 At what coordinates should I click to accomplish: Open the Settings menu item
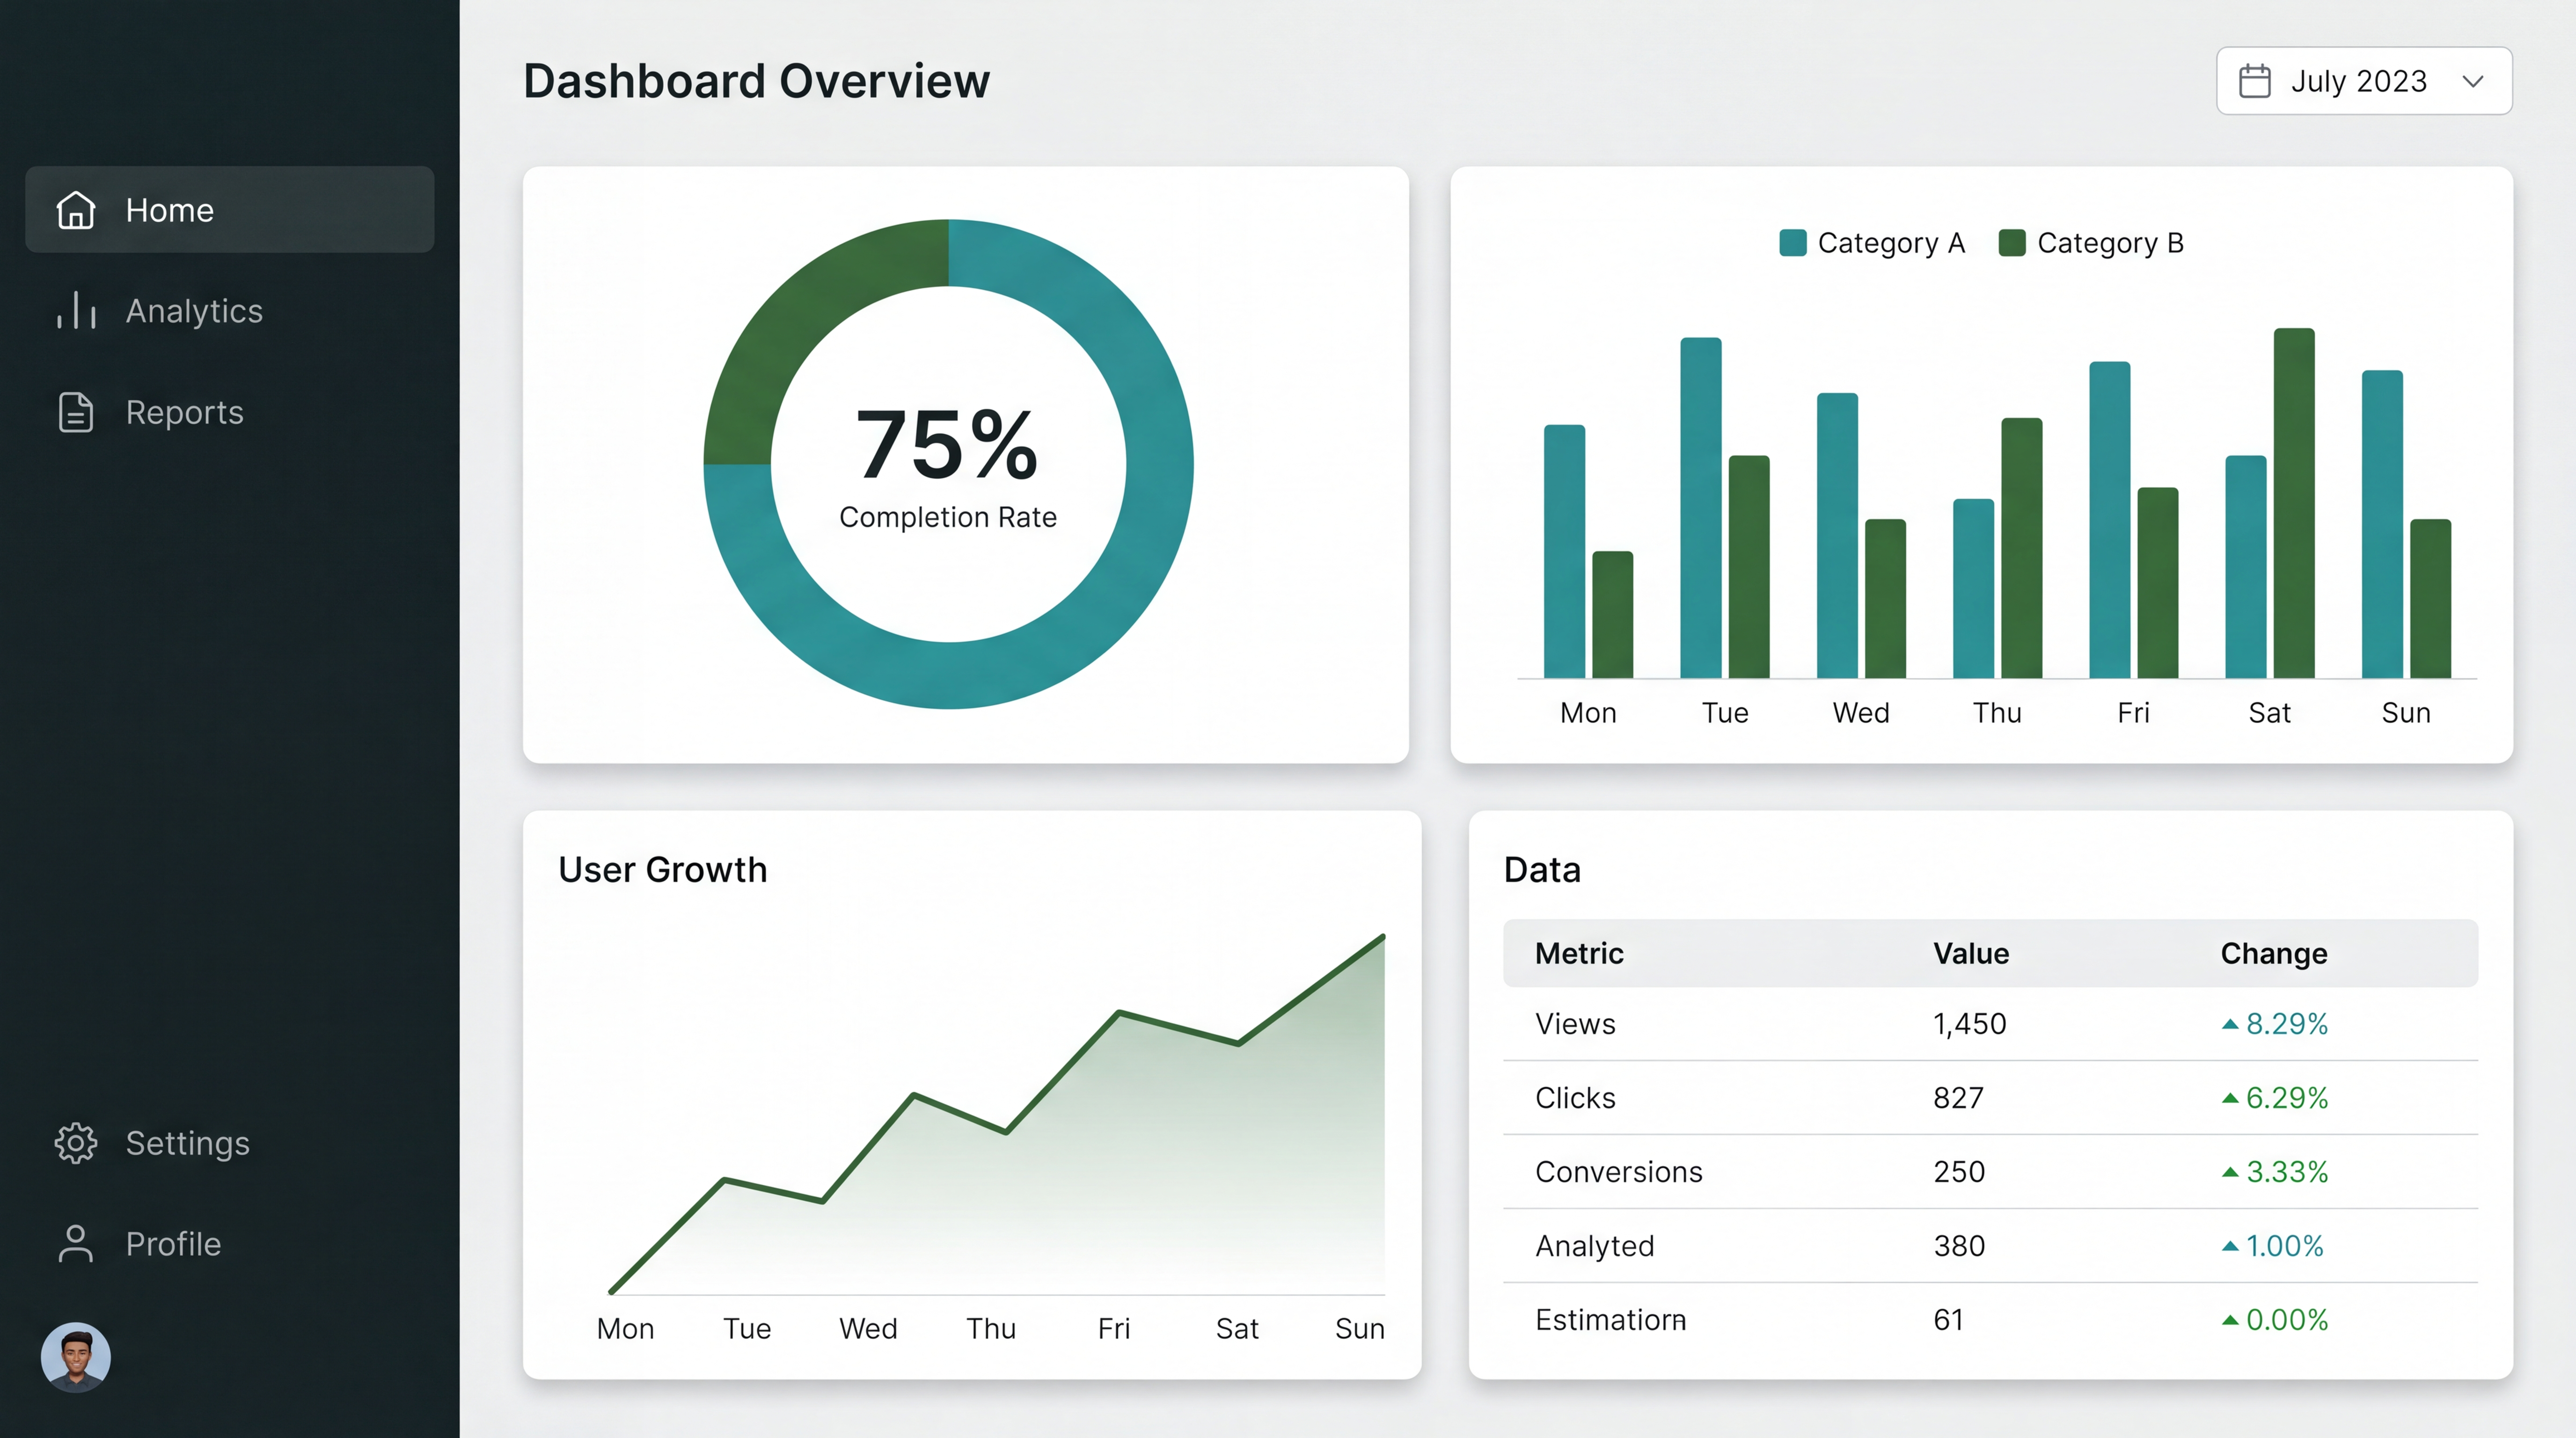(230, 1143)
